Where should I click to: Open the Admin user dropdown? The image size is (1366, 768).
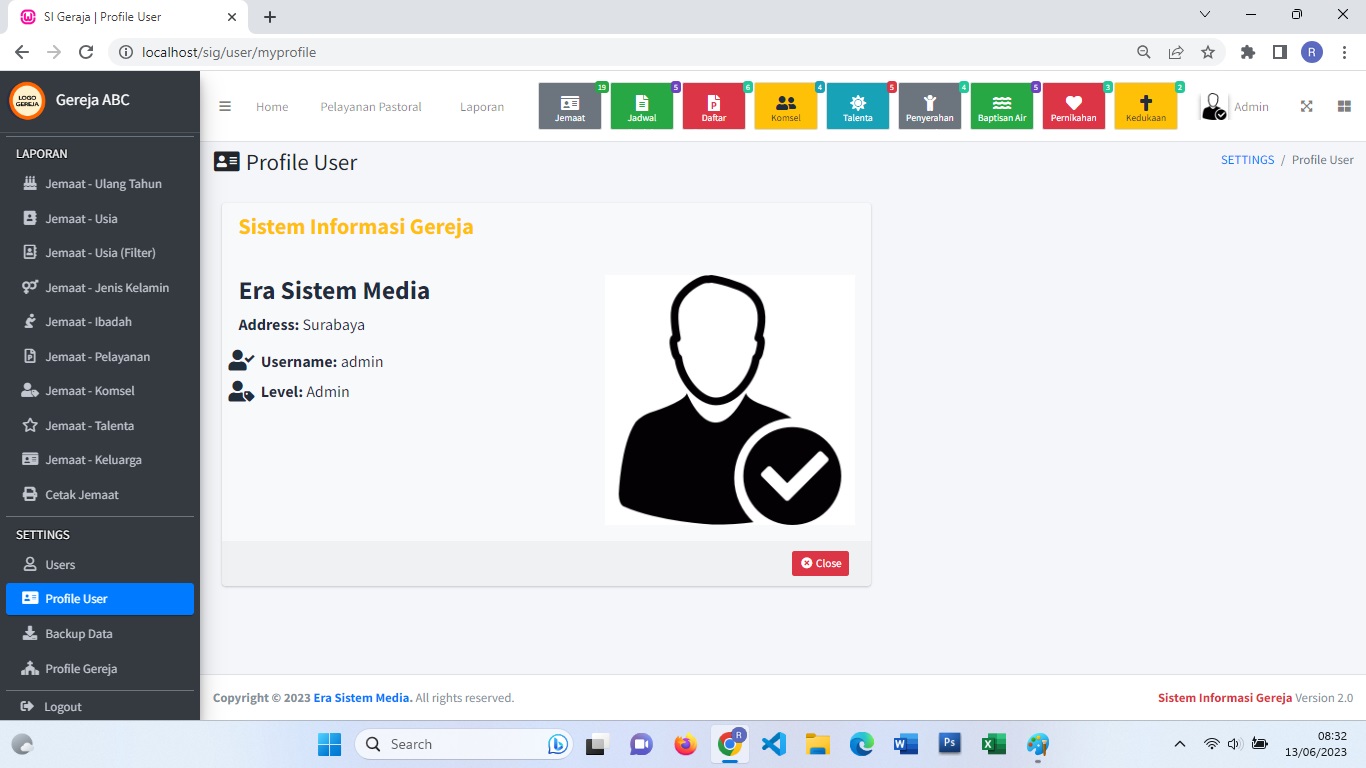[1236, 107]
